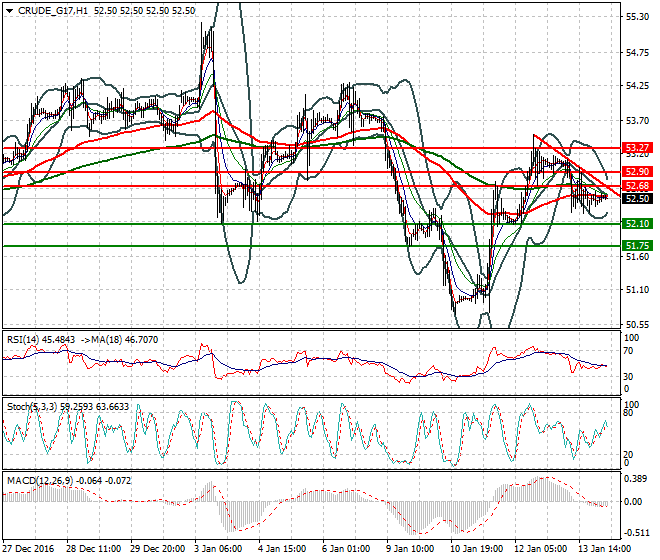Click the 51.10 price scale value
Image resolution: width=660 pixels, height=560 pixels.
(x=637, y=290)
